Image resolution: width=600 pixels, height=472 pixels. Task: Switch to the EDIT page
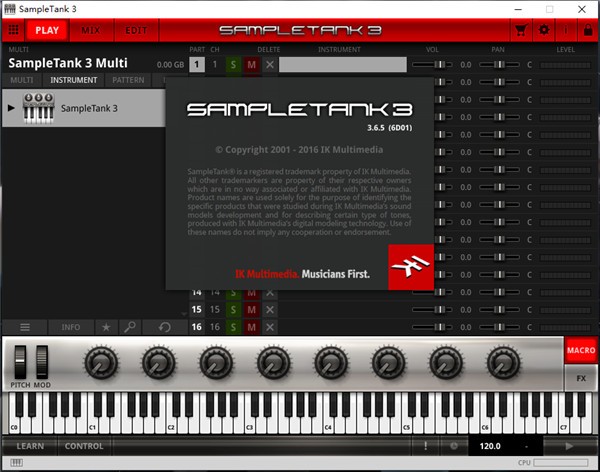point(136,30)
